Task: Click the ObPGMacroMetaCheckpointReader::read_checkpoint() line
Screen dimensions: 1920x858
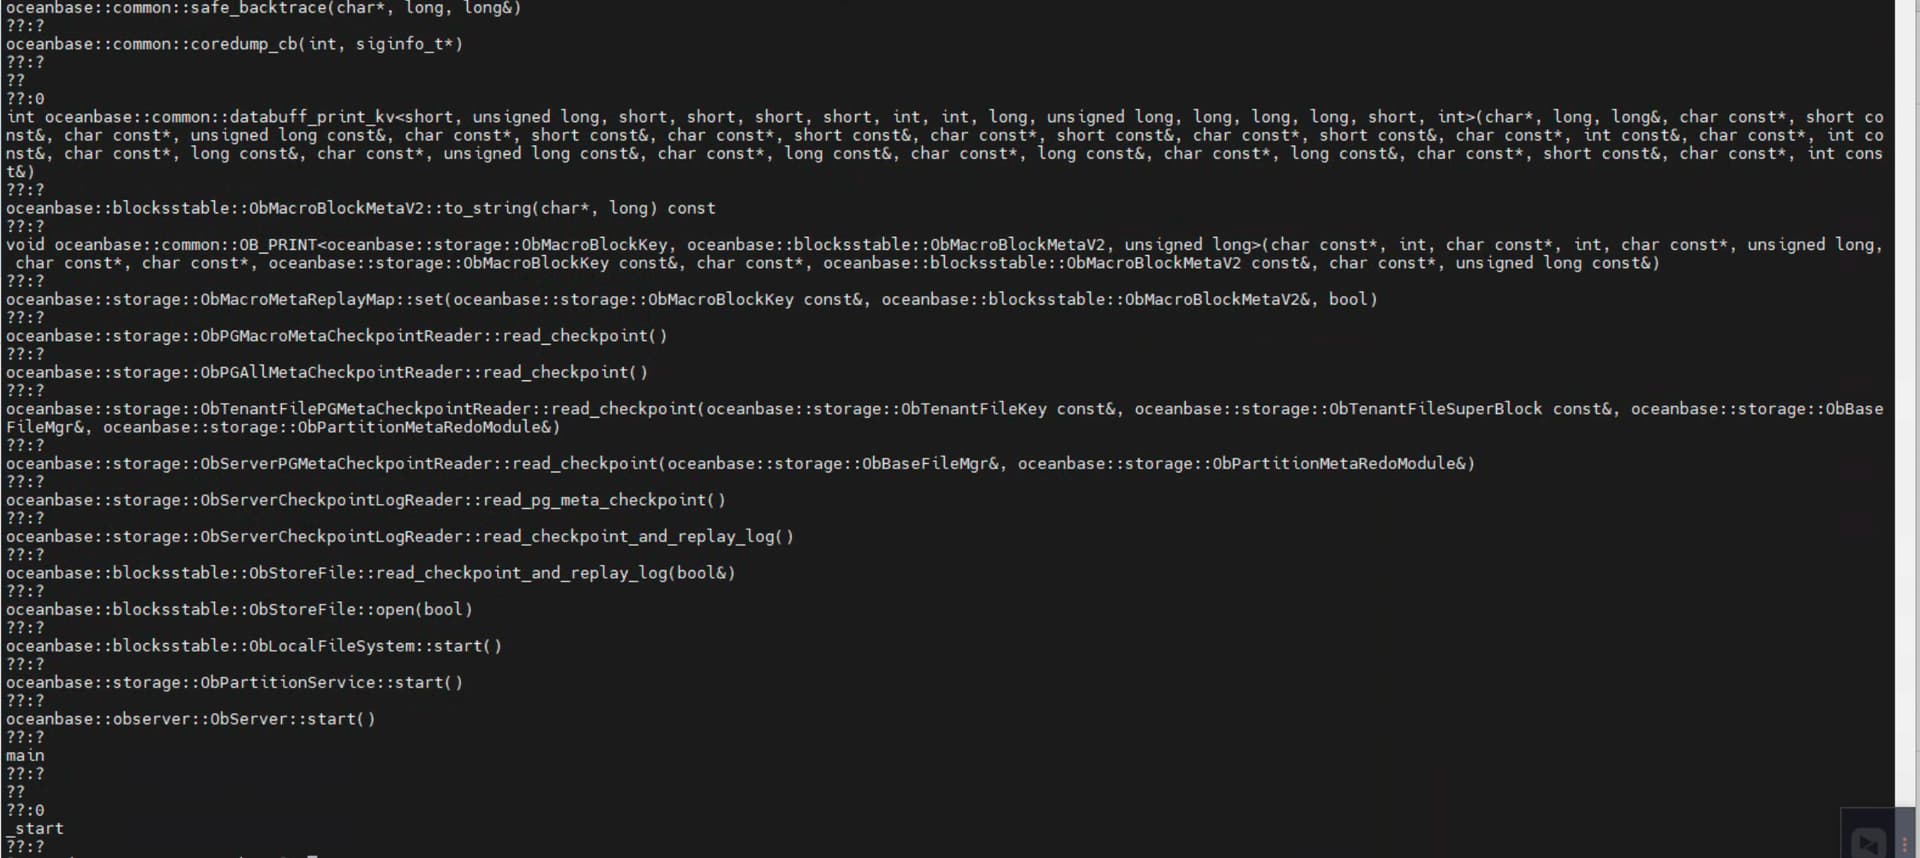Action: (337, 336)
